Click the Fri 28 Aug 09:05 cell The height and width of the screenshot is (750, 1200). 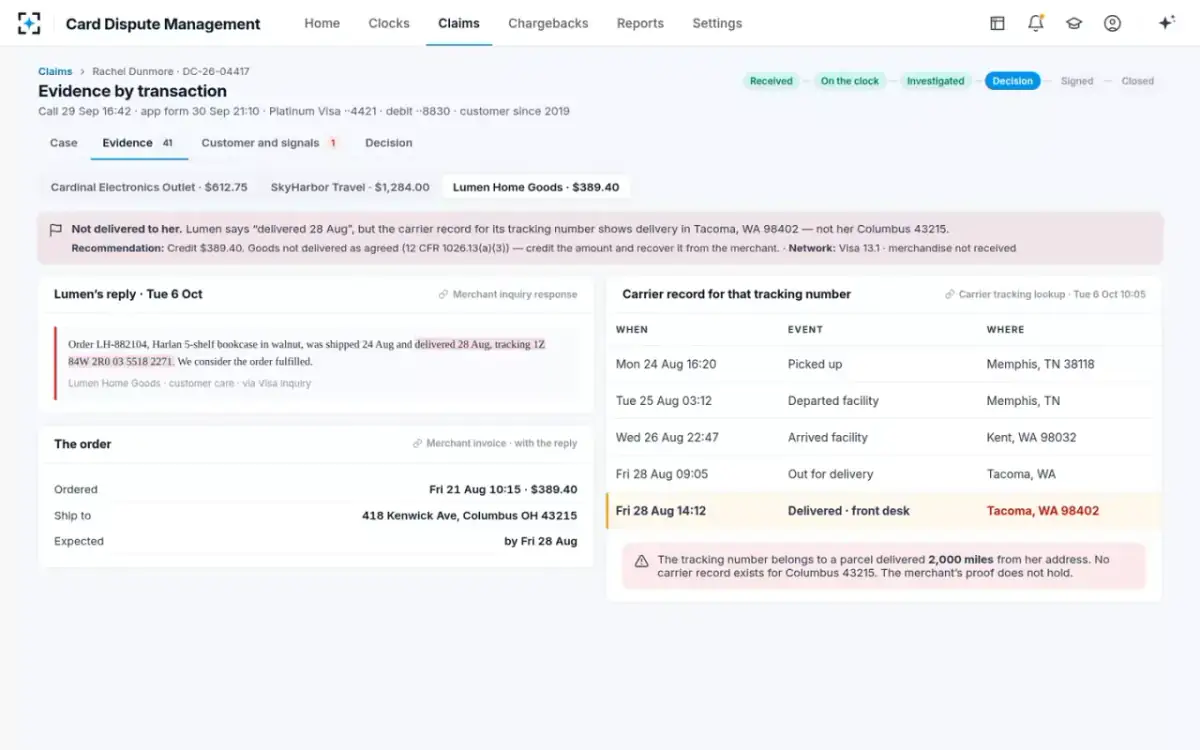[x=662, y=474]
